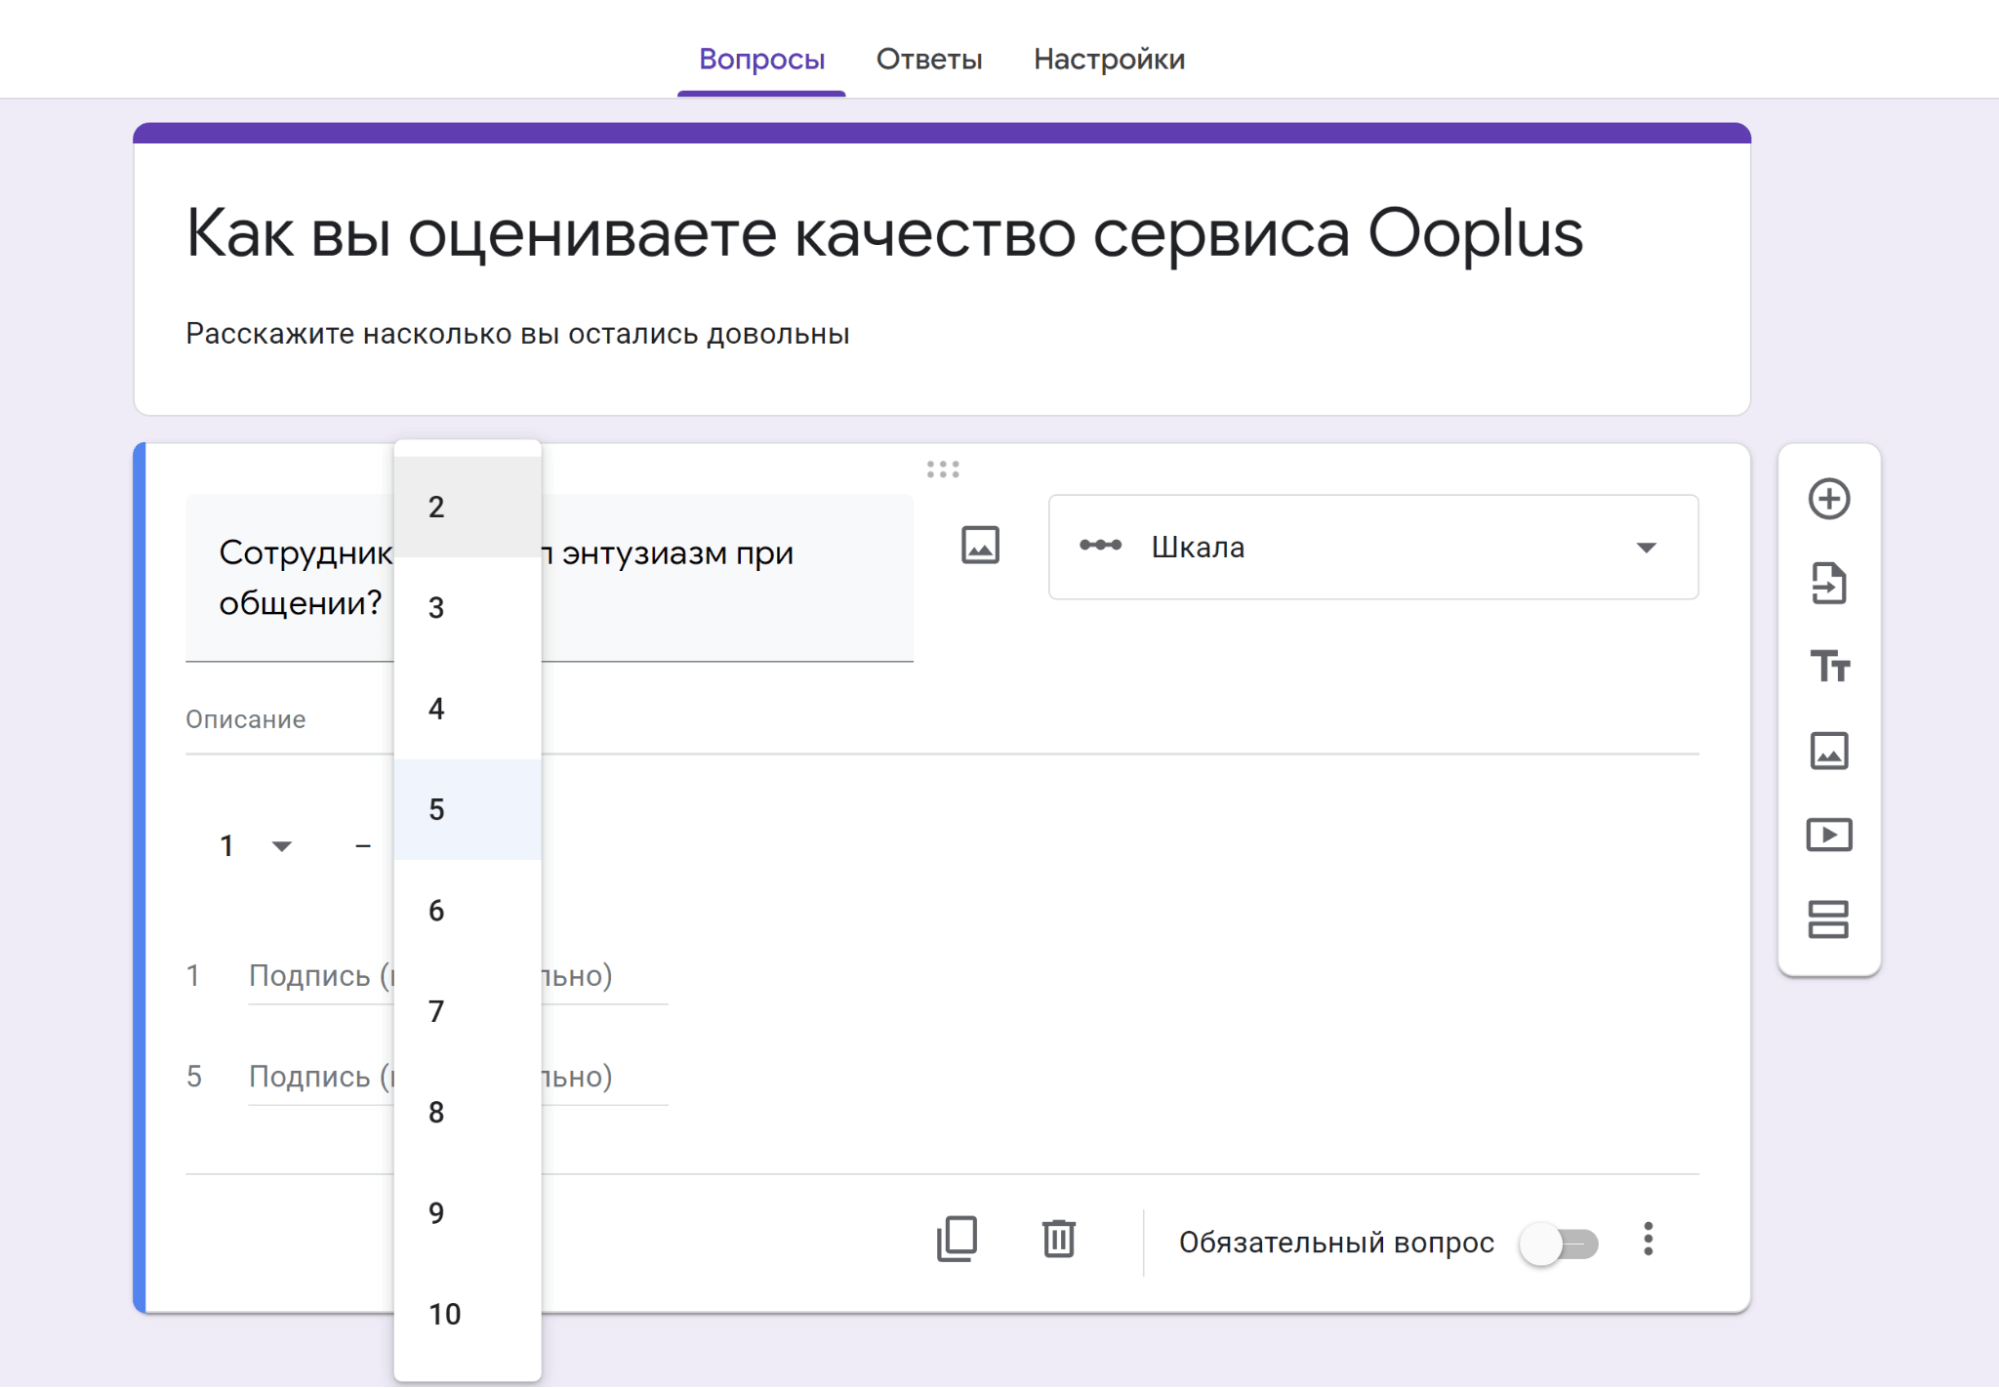Choose 8 in the scale maximum list
Image resolution: width=1999 pixels, height=1388 pixels.
(468, 1112)
